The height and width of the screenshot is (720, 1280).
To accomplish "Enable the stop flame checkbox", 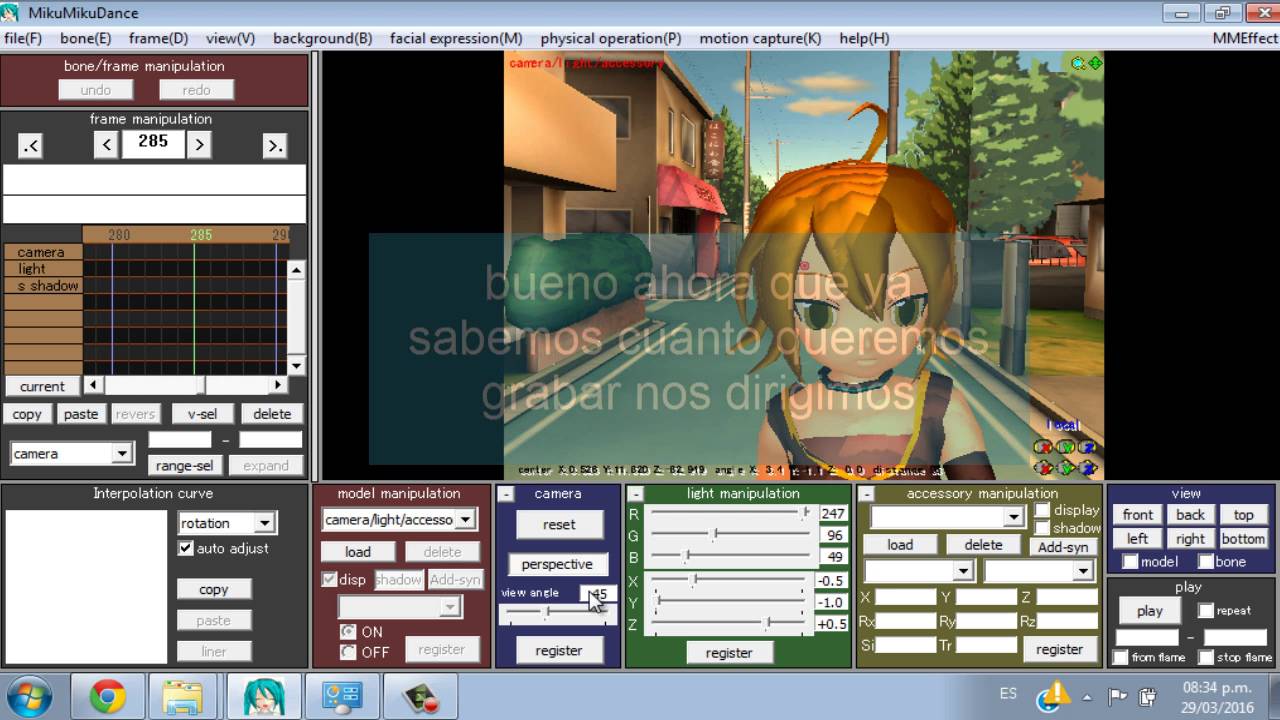I will [1206, 657].
